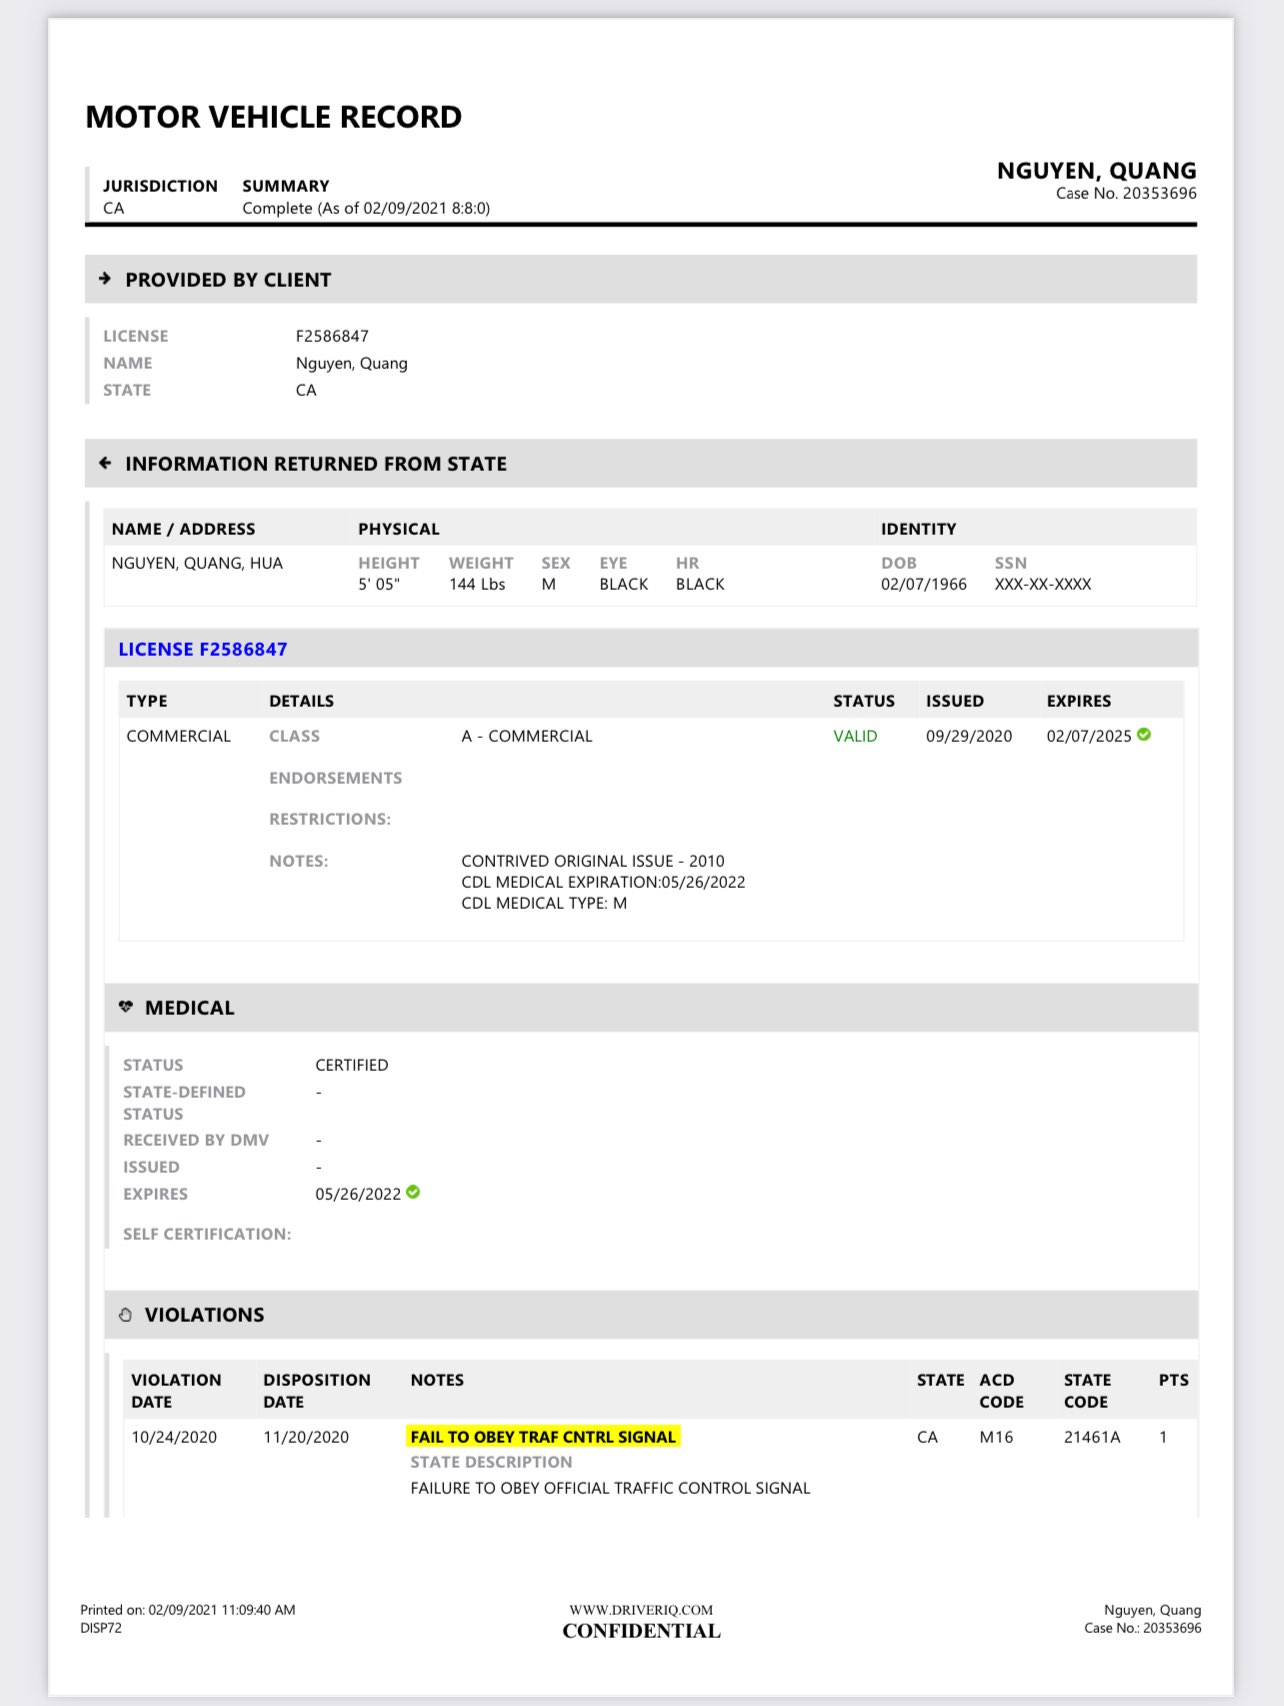Click the weight value 144 Lbs
The image size is (1284, 1706).
477,584
